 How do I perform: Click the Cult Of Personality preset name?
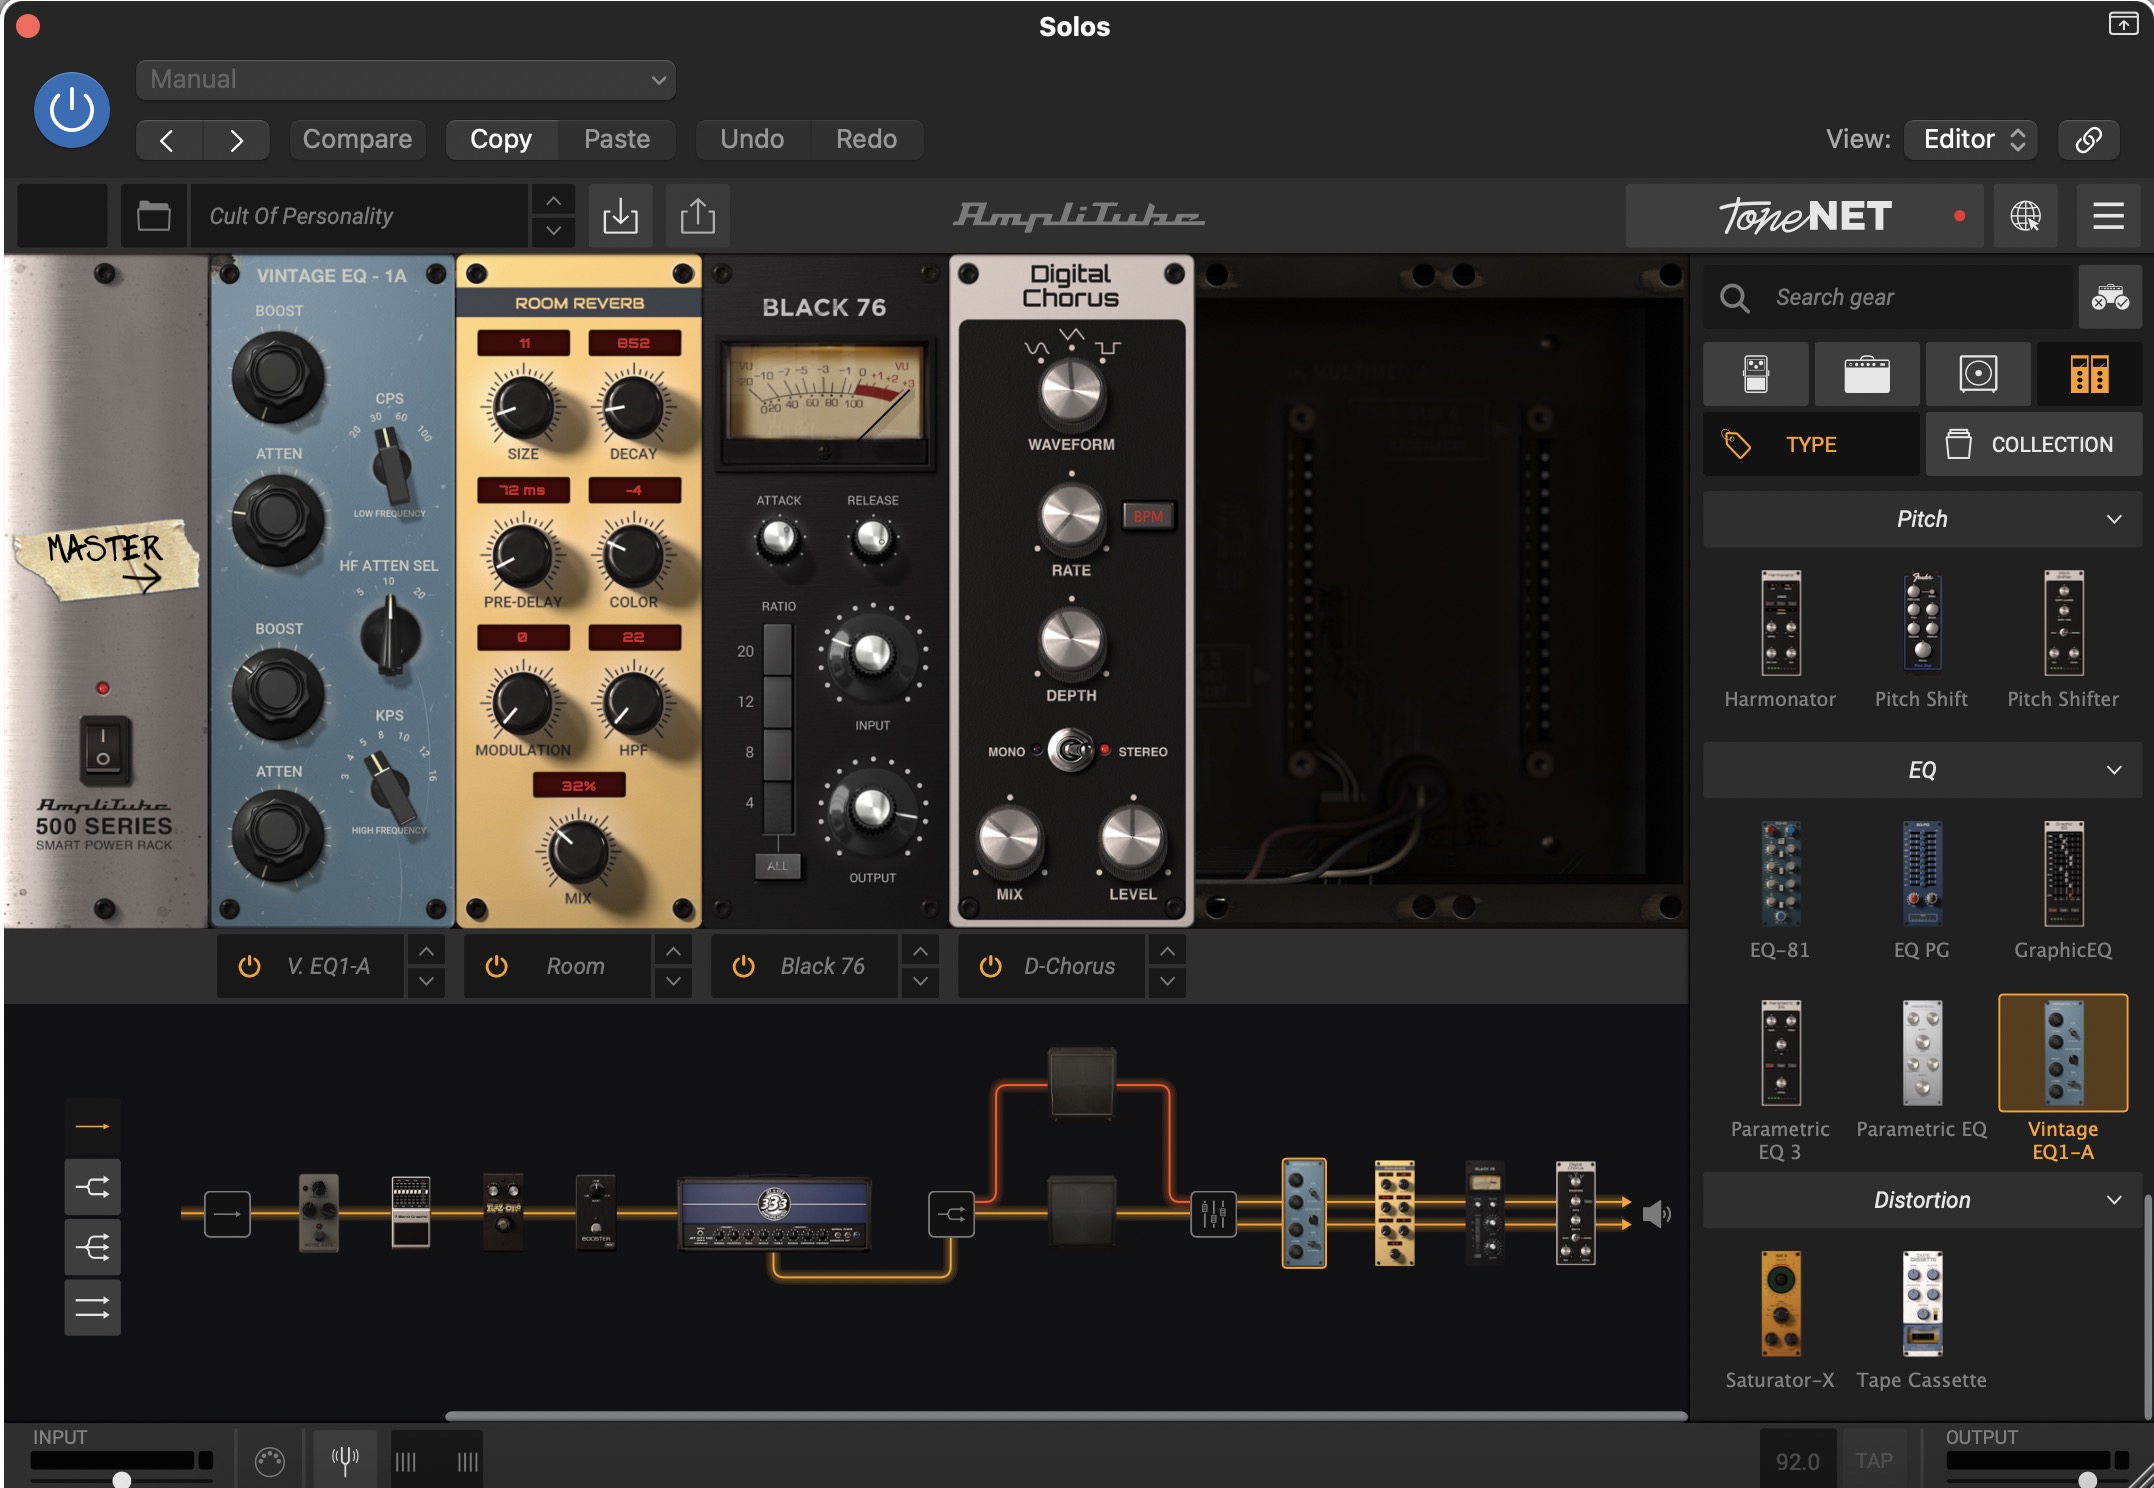pyautogui.click(x=358, y=216)
